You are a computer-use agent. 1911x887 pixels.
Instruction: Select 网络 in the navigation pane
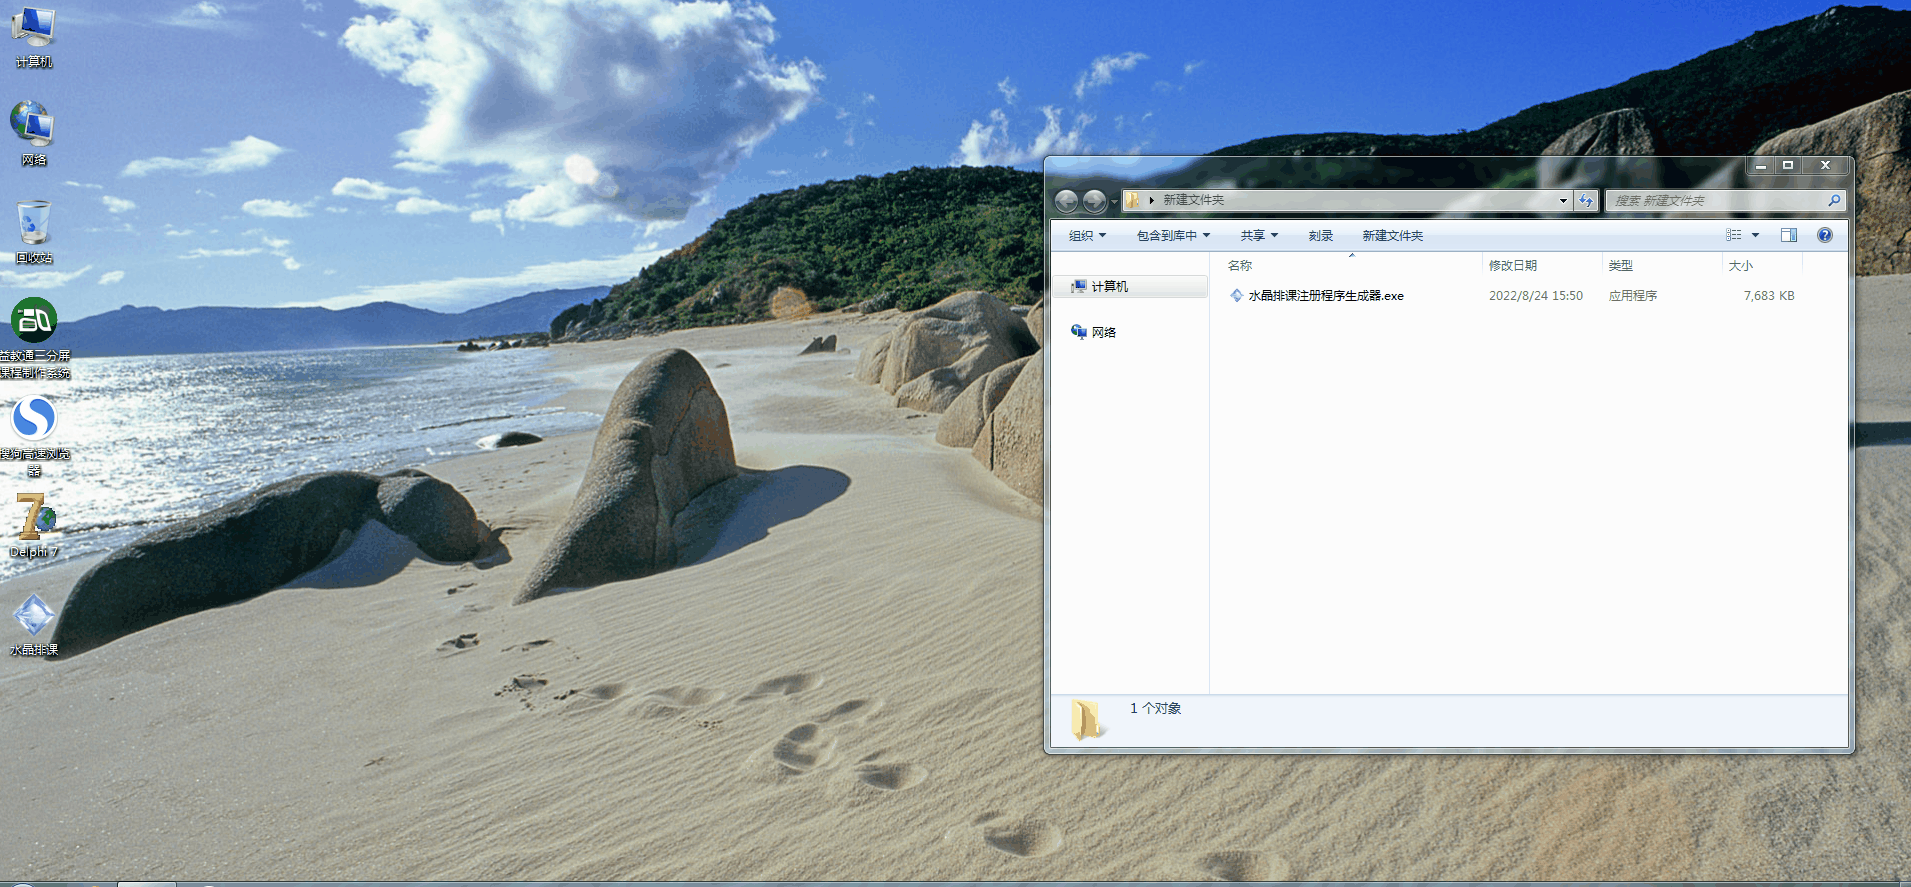point(1103,333)
